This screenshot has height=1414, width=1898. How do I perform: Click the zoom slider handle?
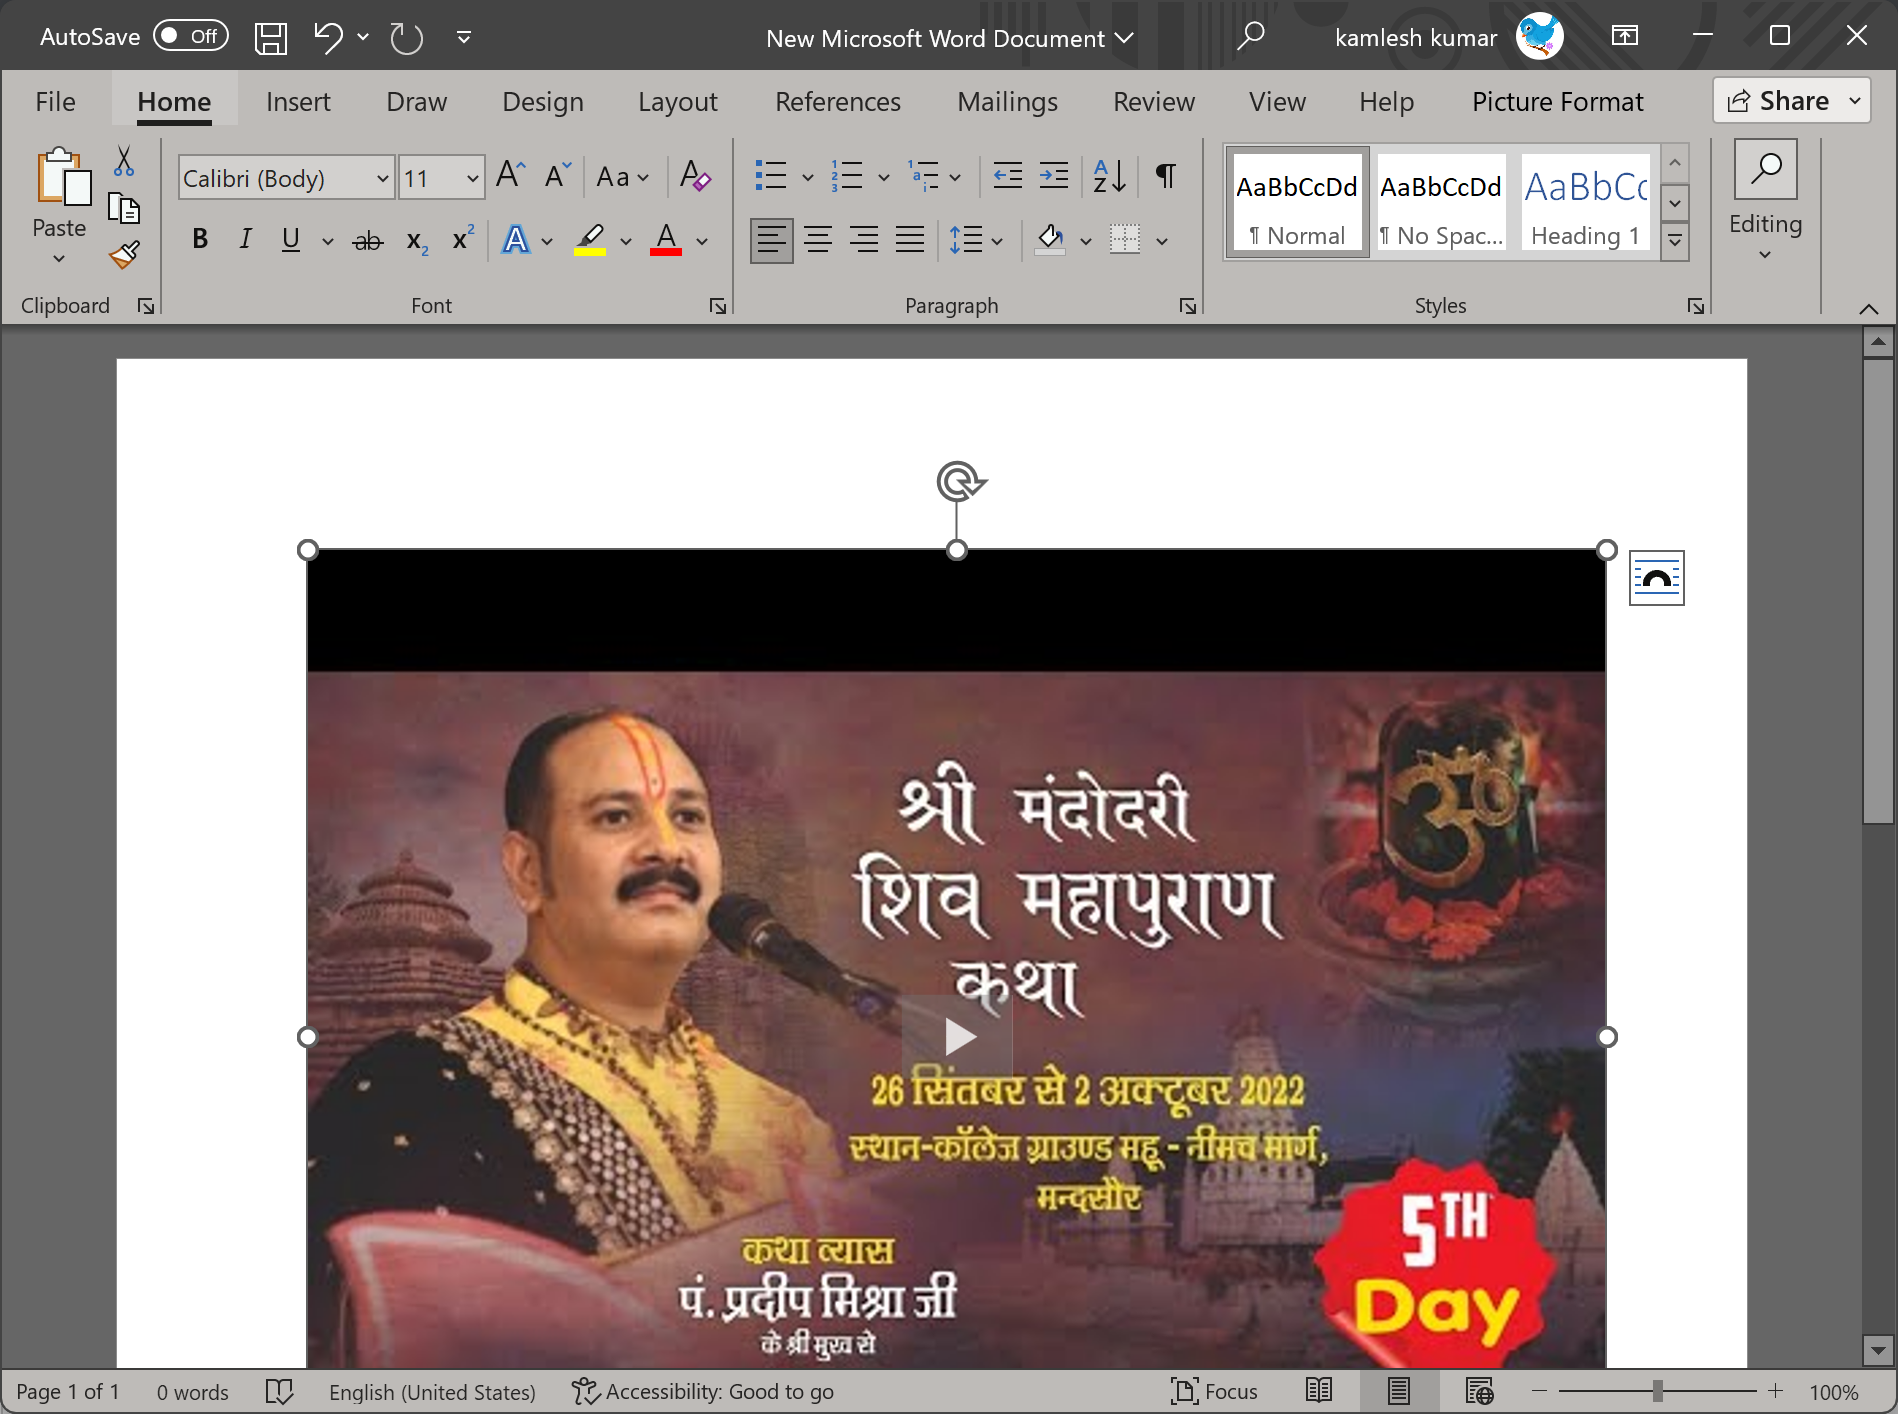click(x=1657, y=1391)
